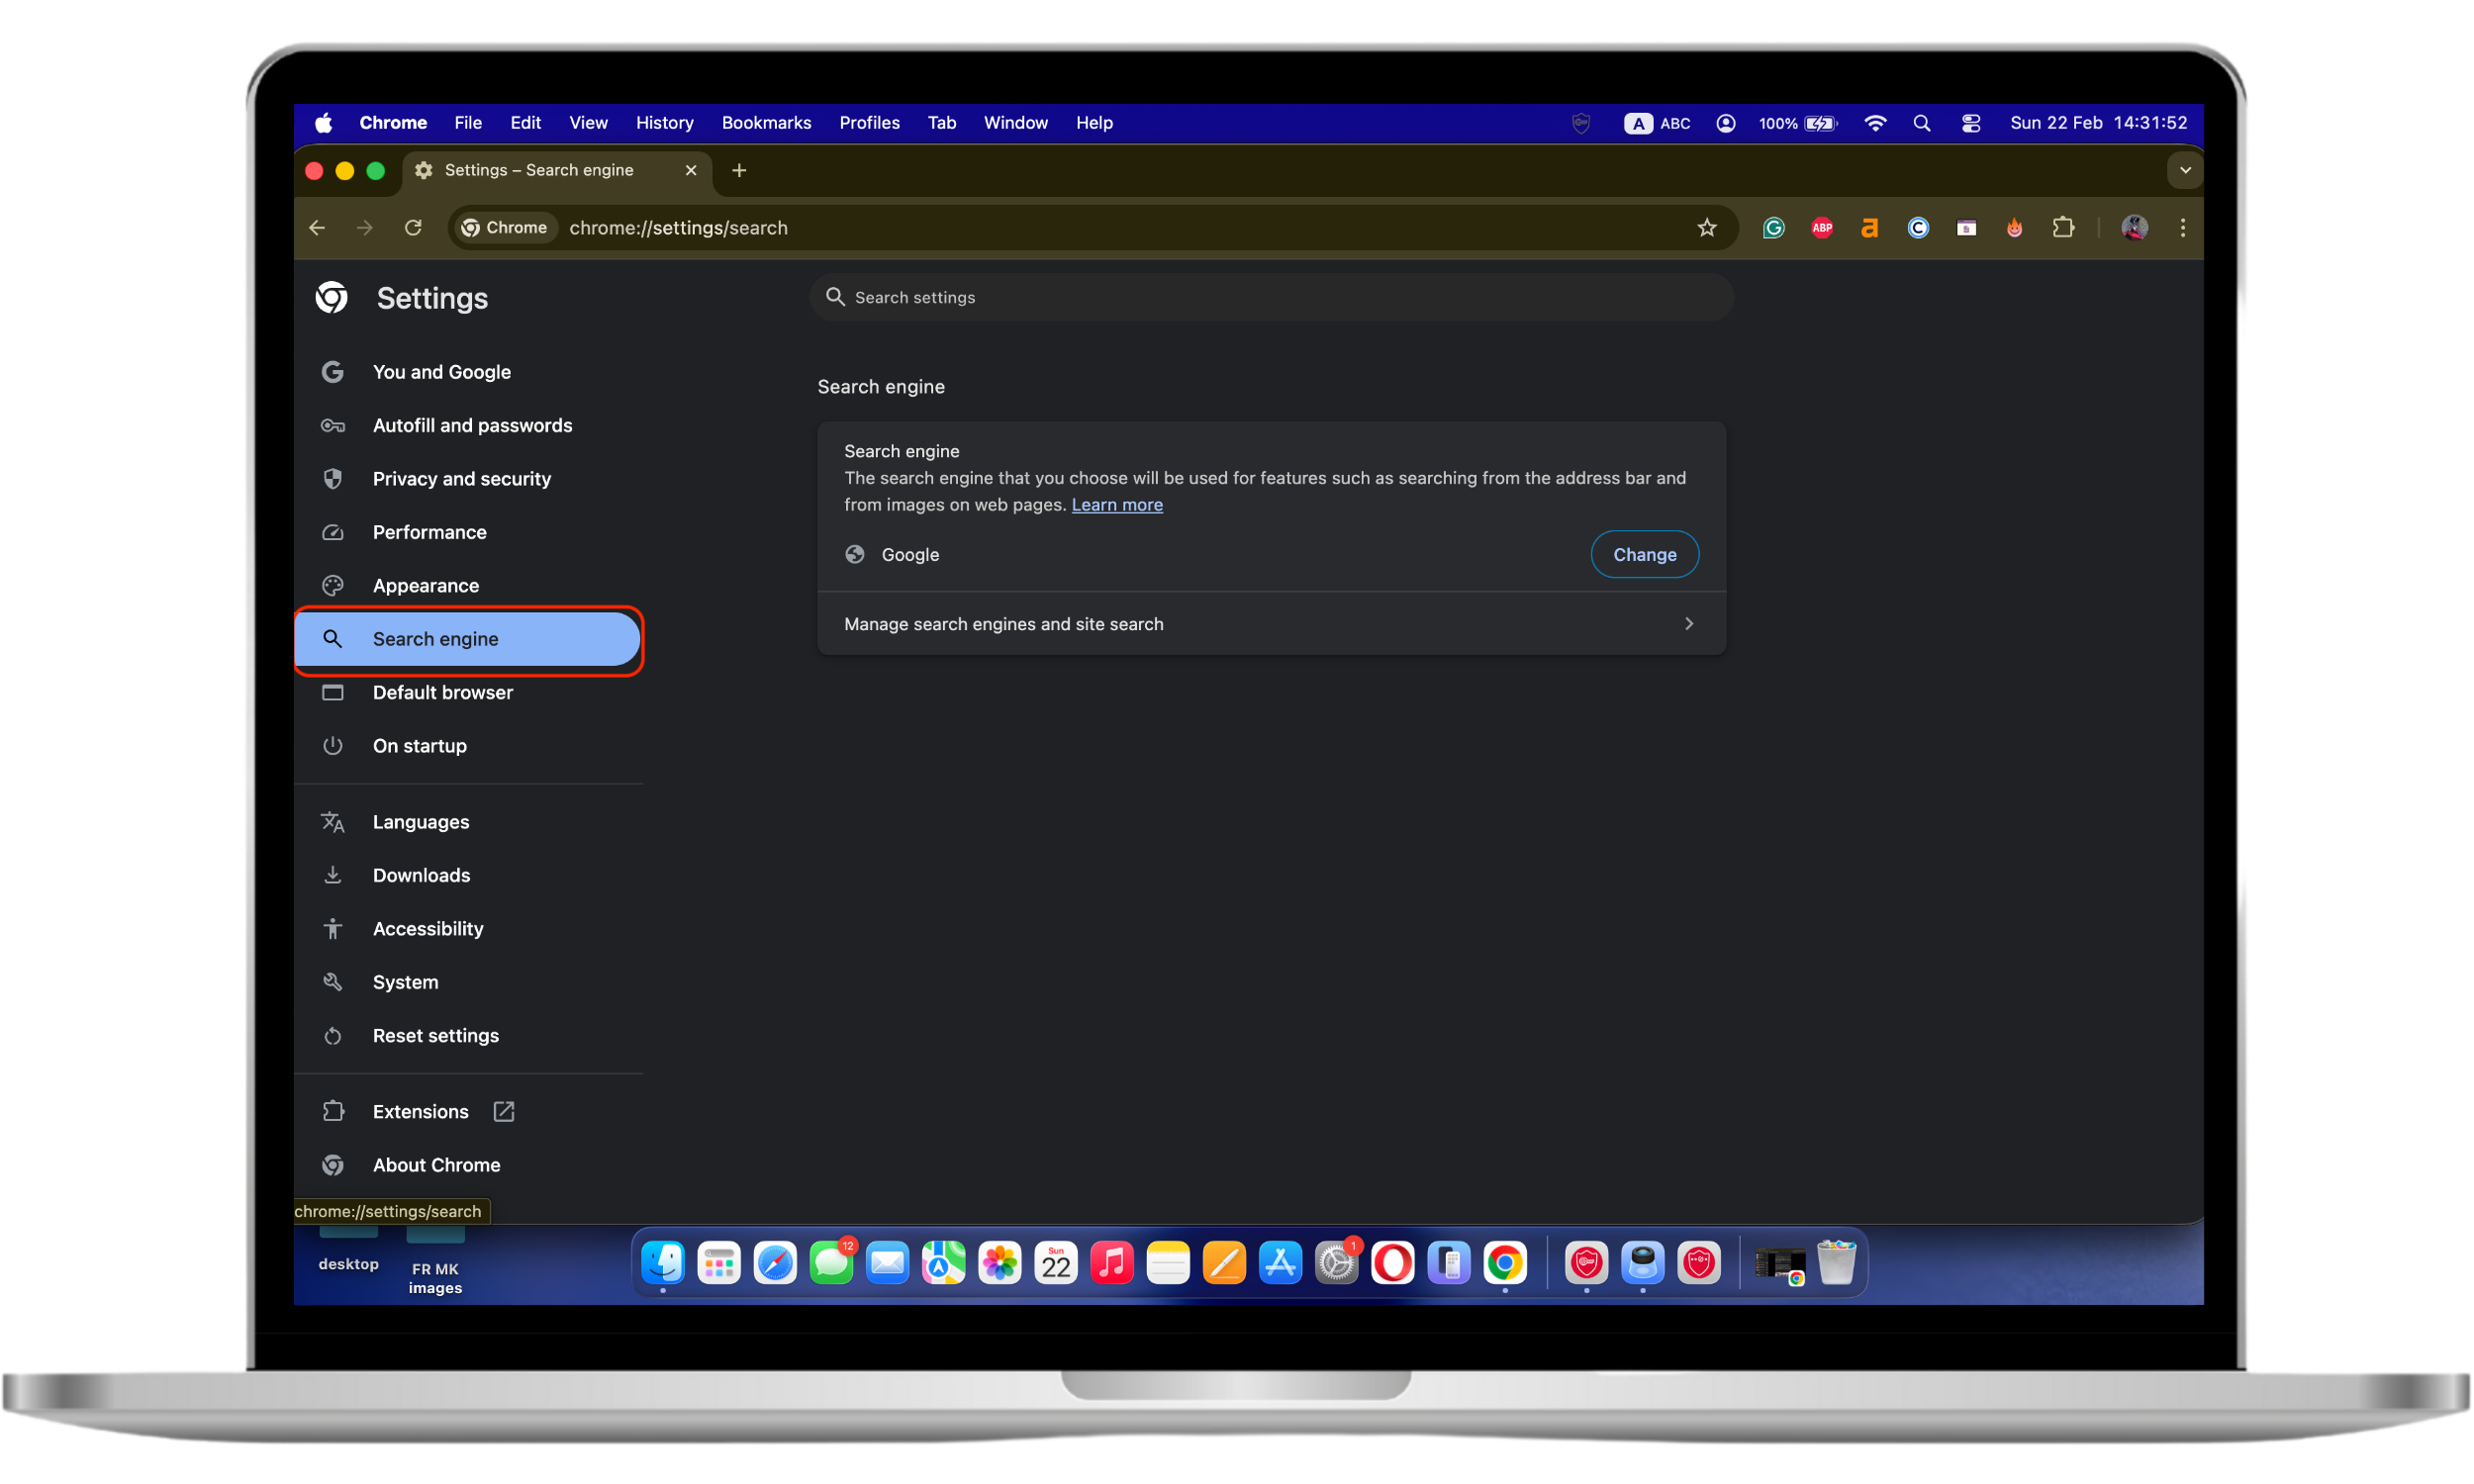Open the Learn more link
The height and width of the screenshot is (1484, 2474).
1117,505
